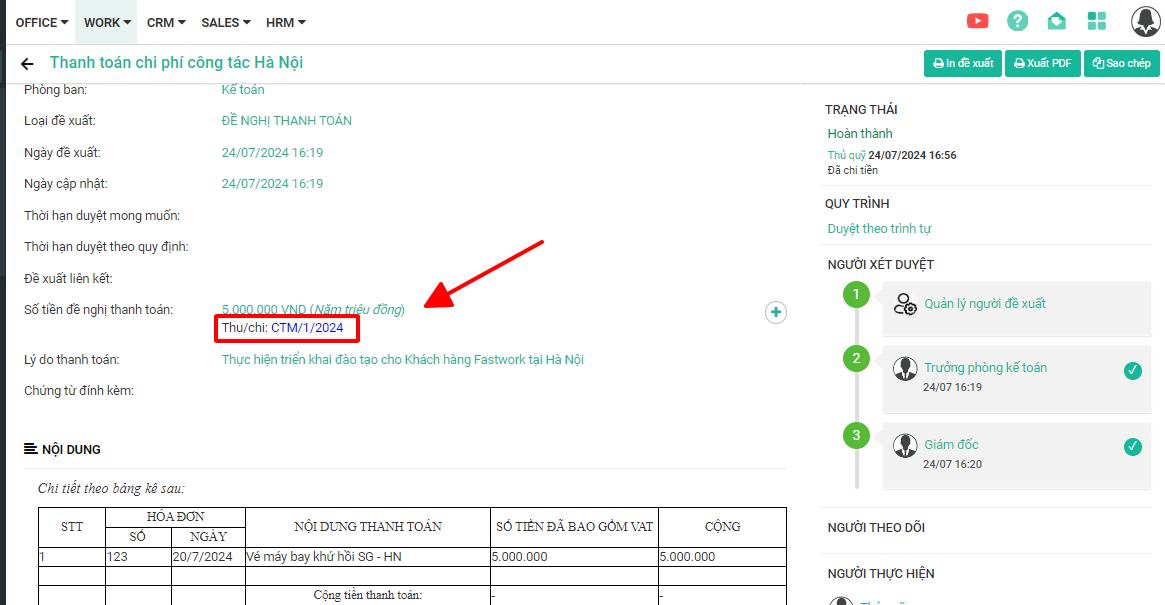Click the back arrow next to title

click(27, 64)
